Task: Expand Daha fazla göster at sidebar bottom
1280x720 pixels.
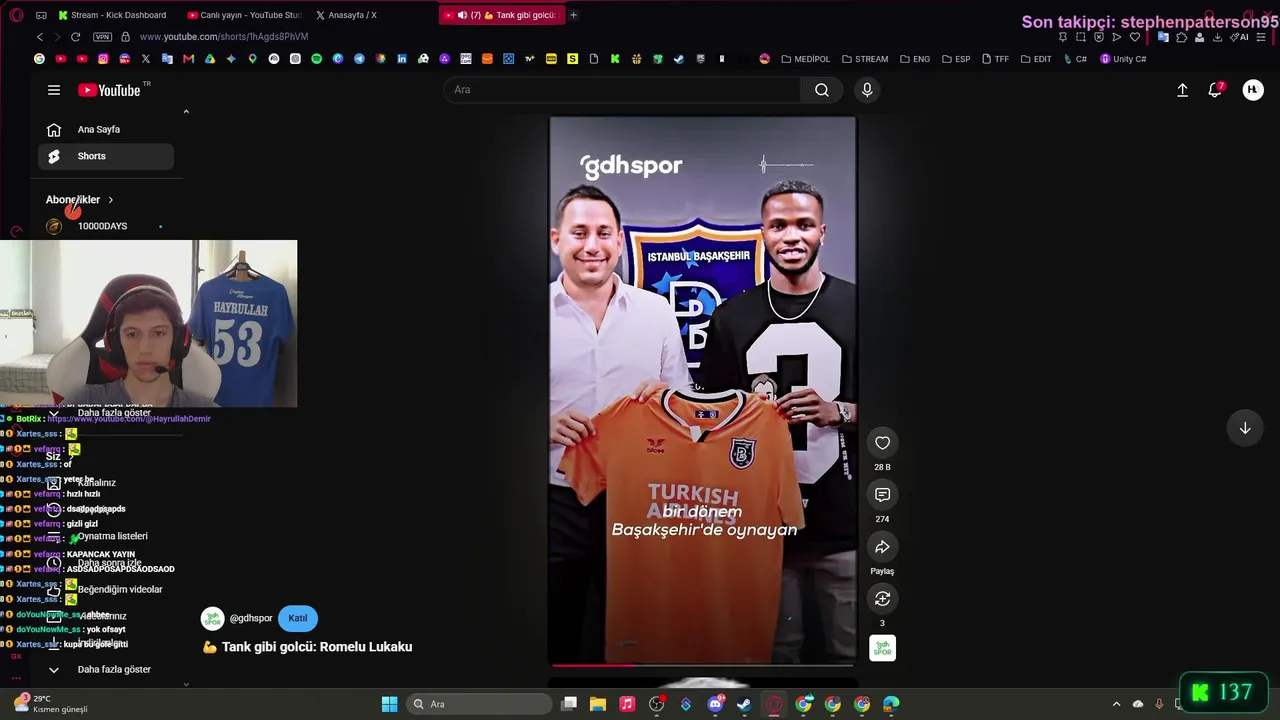Action: [x=106, y=669]
